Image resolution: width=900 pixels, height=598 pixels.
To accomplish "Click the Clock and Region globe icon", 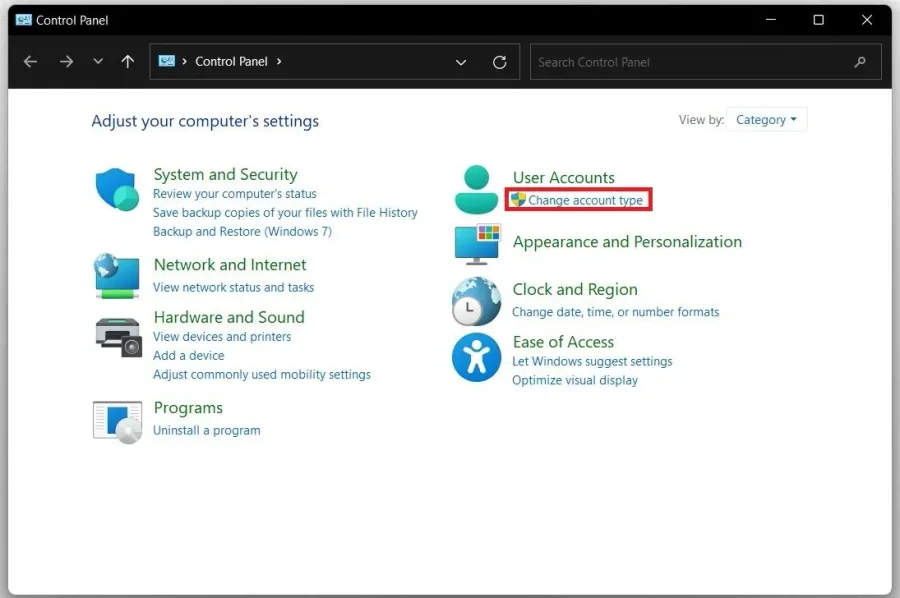I will (476, 301).
